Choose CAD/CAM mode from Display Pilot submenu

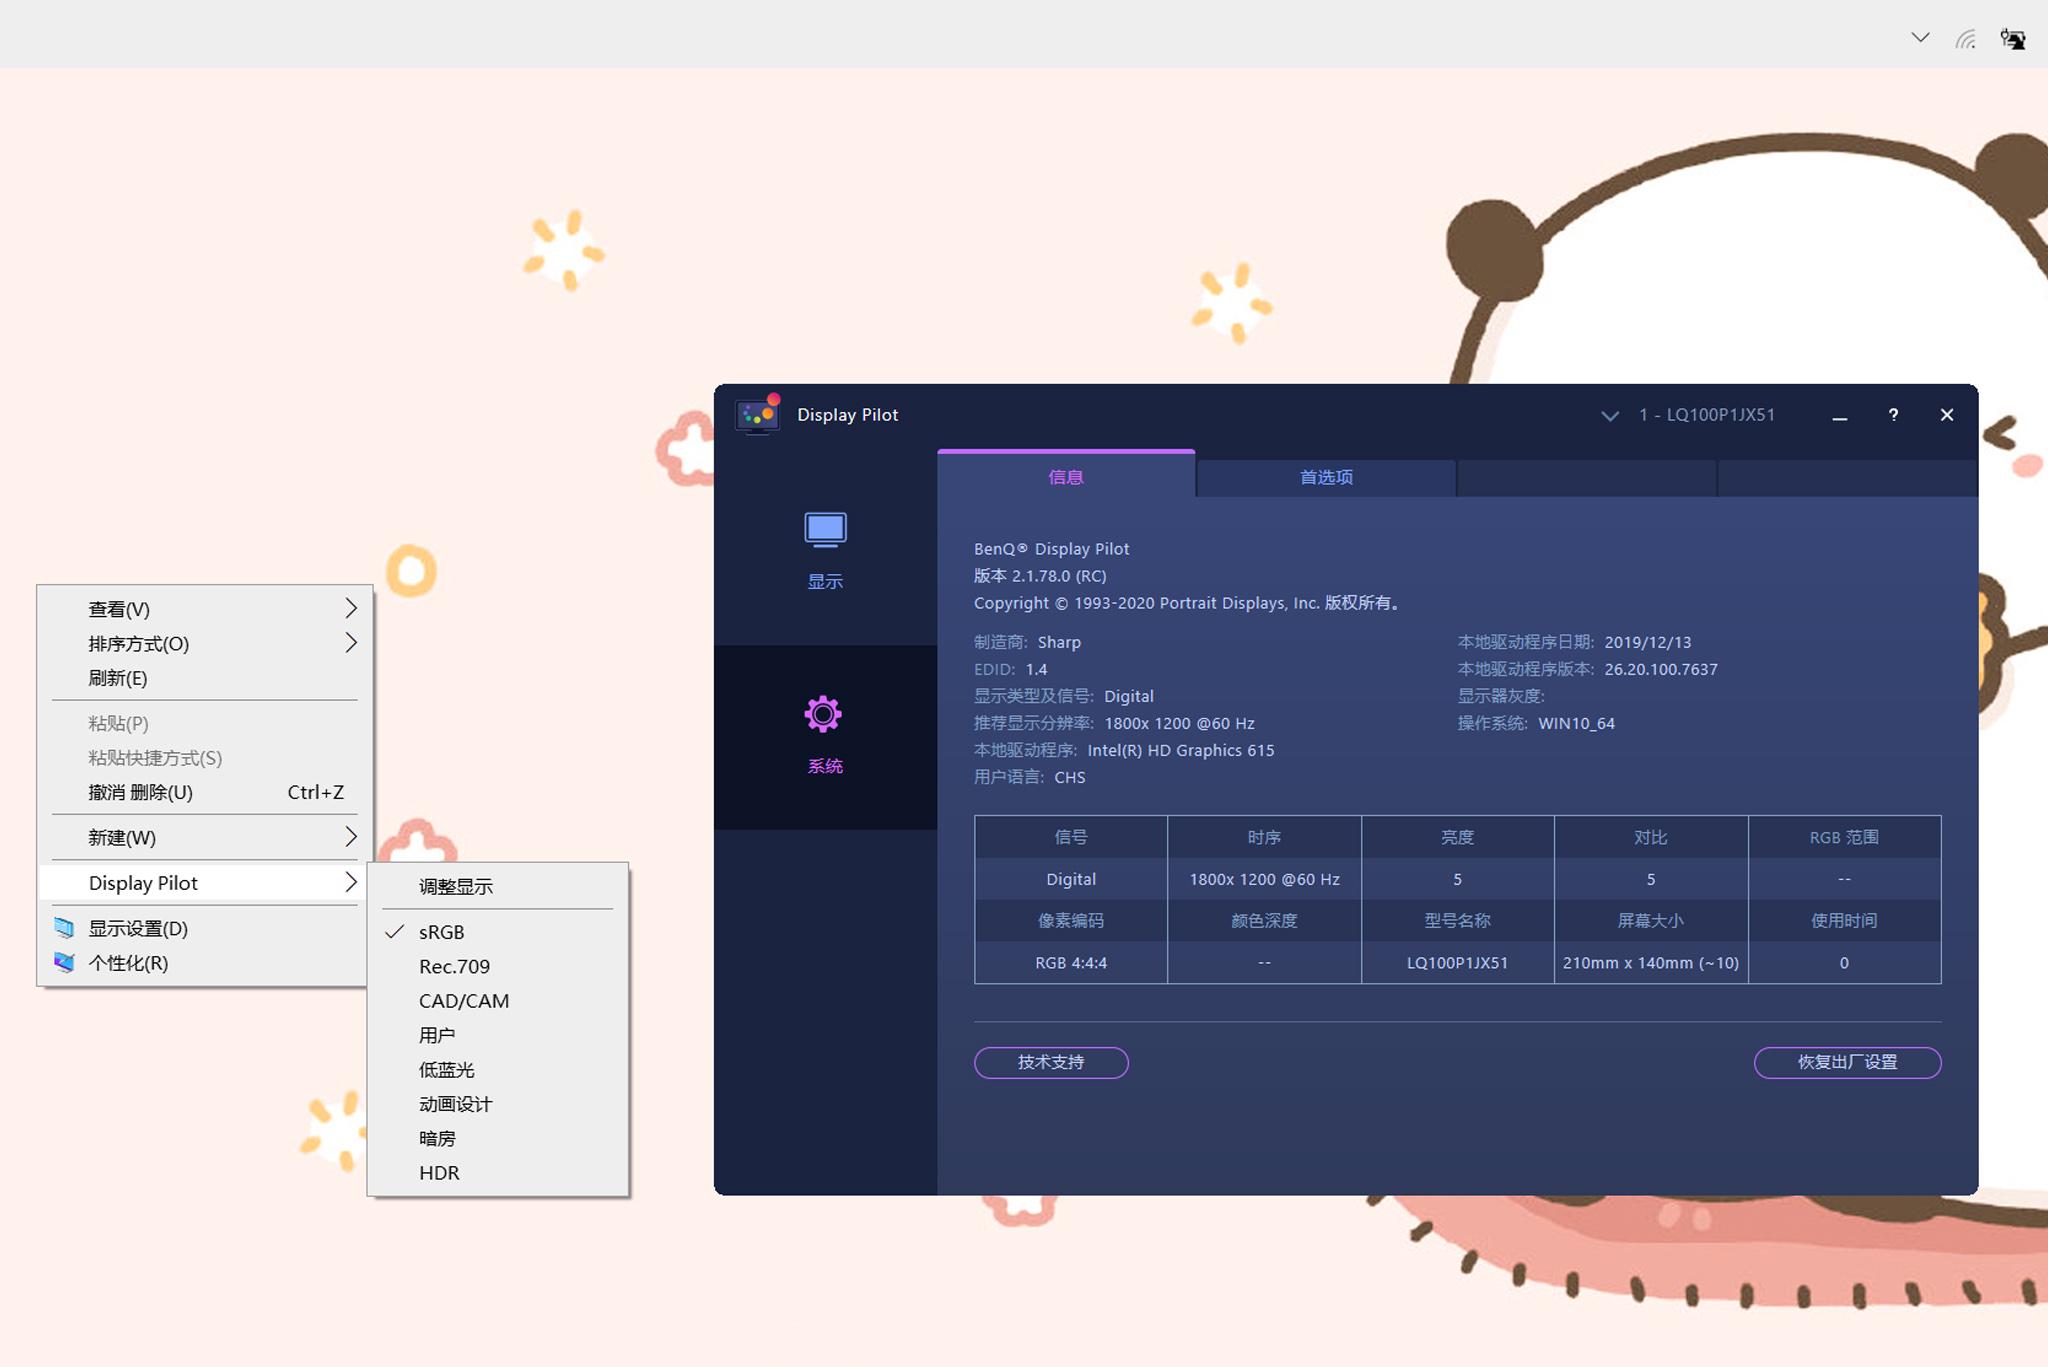click(x=463, y=1000)
